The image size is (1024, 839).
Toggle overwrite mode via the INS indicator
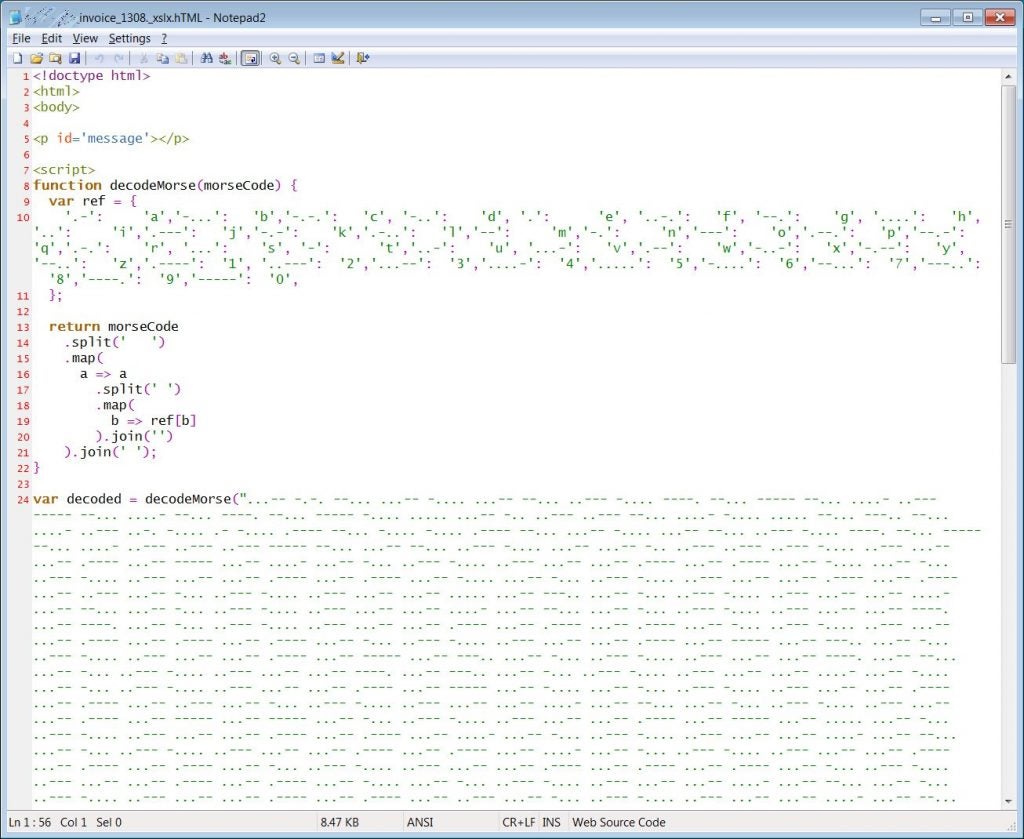click(551, 822)
